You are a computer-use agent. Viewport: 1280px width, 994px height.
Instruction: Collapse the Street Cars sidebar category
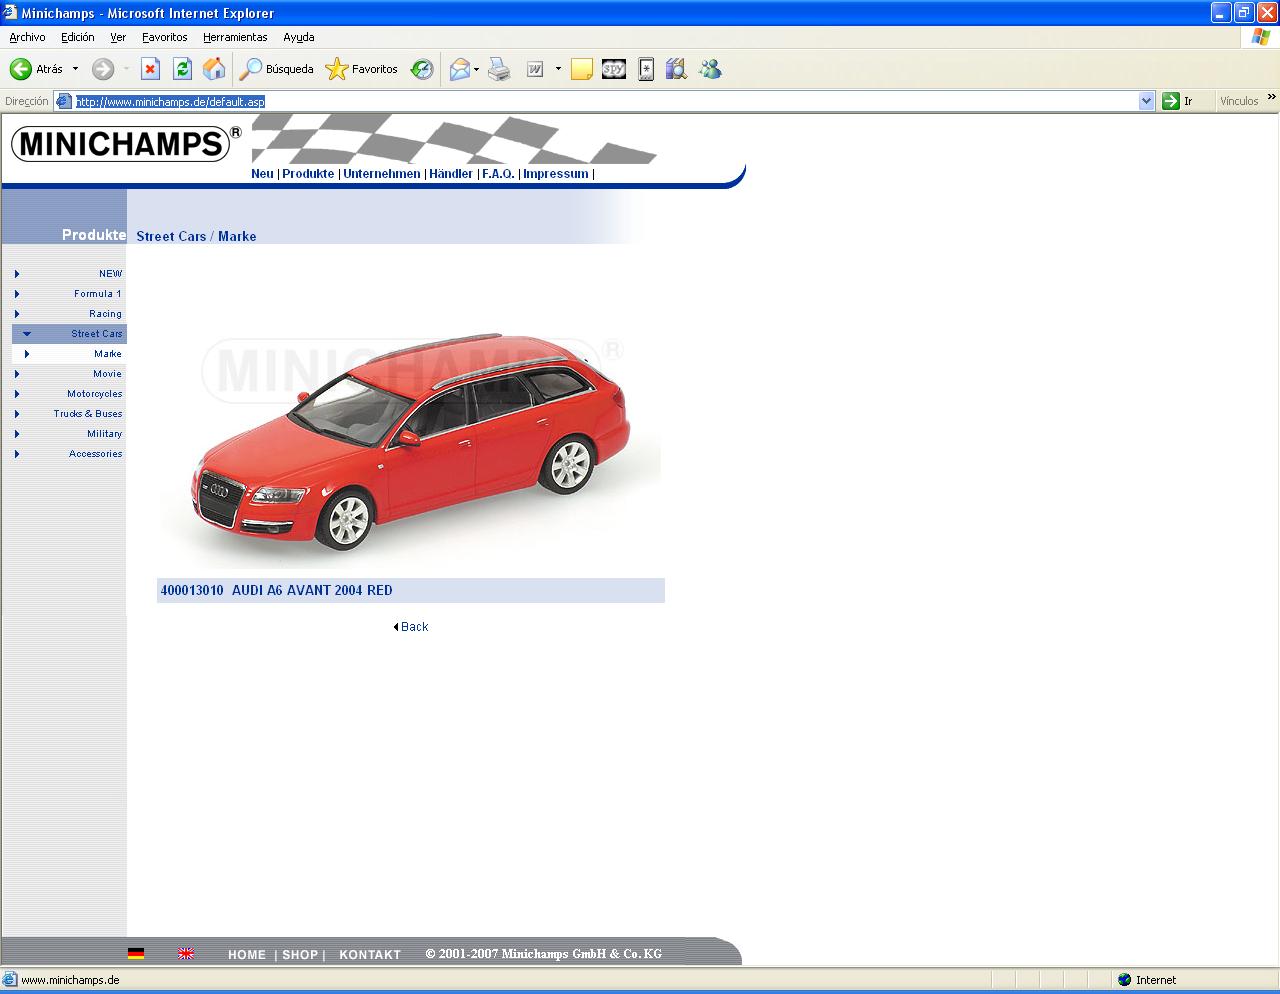[69, 334]
